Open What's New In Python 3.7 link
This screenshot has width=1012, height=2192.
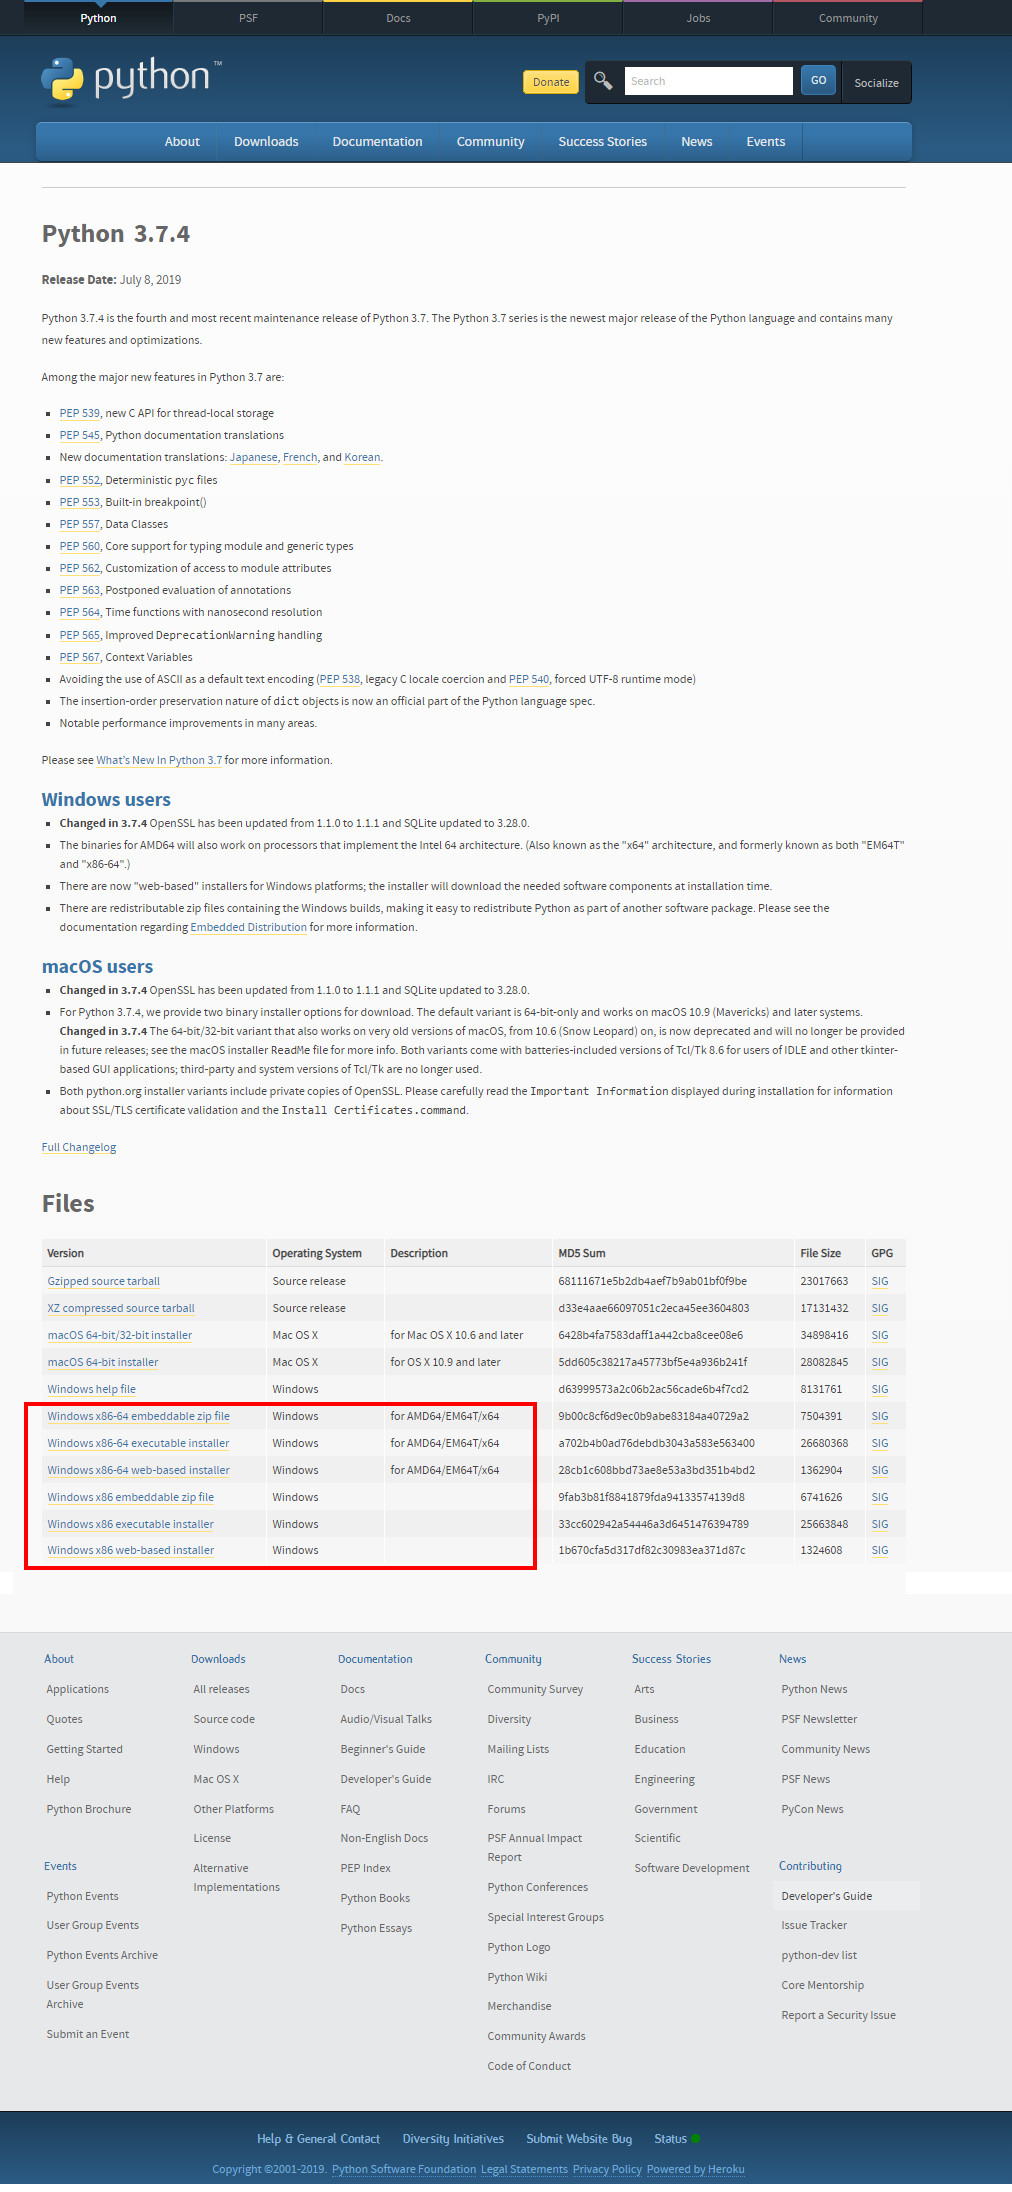pos(159,760)
